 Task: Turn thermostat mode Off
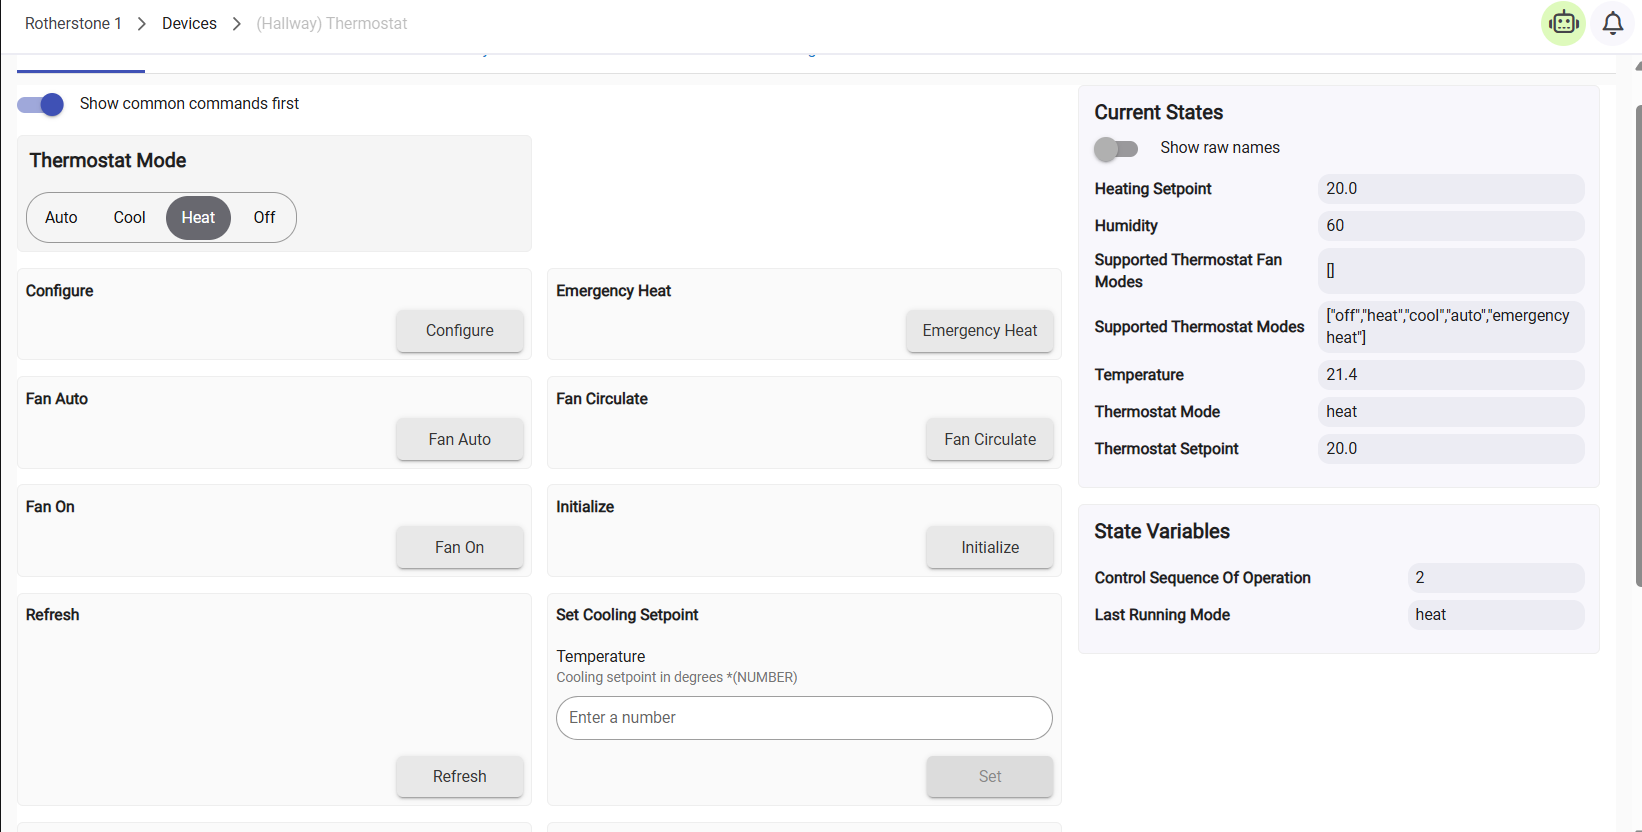tap(264, 218)
